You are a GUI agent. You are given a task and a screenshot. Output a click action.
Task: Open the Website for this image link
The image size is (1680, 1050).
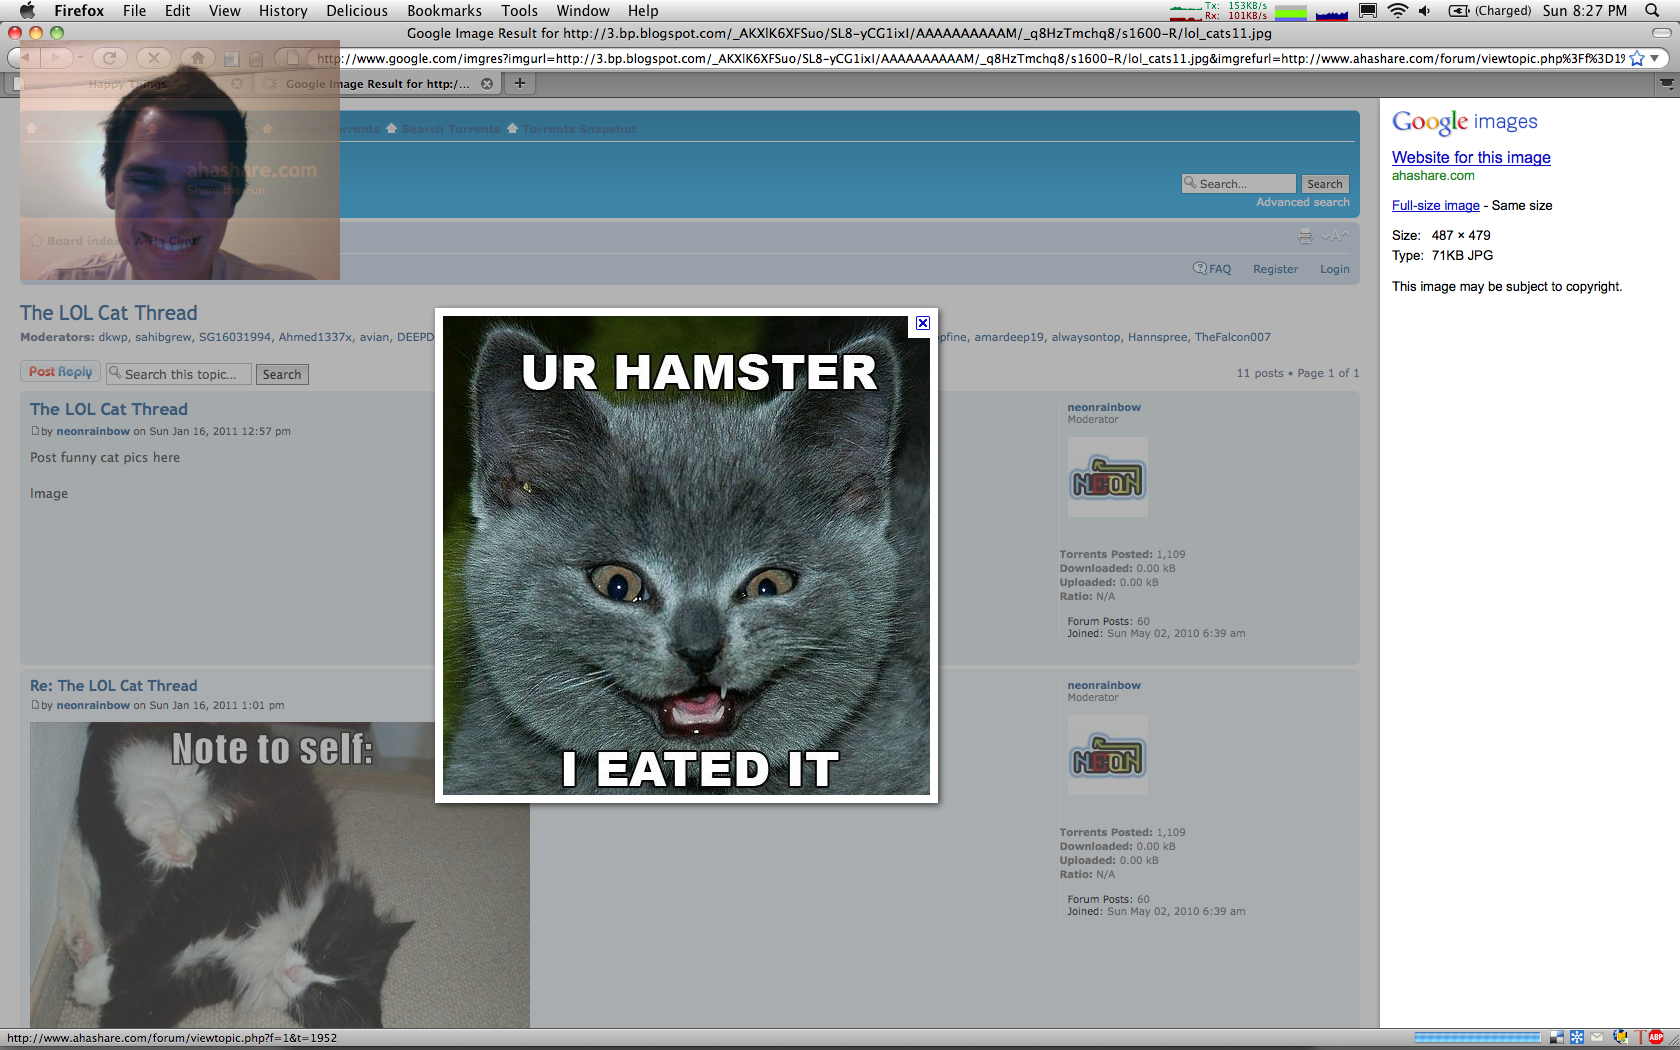1470,157
